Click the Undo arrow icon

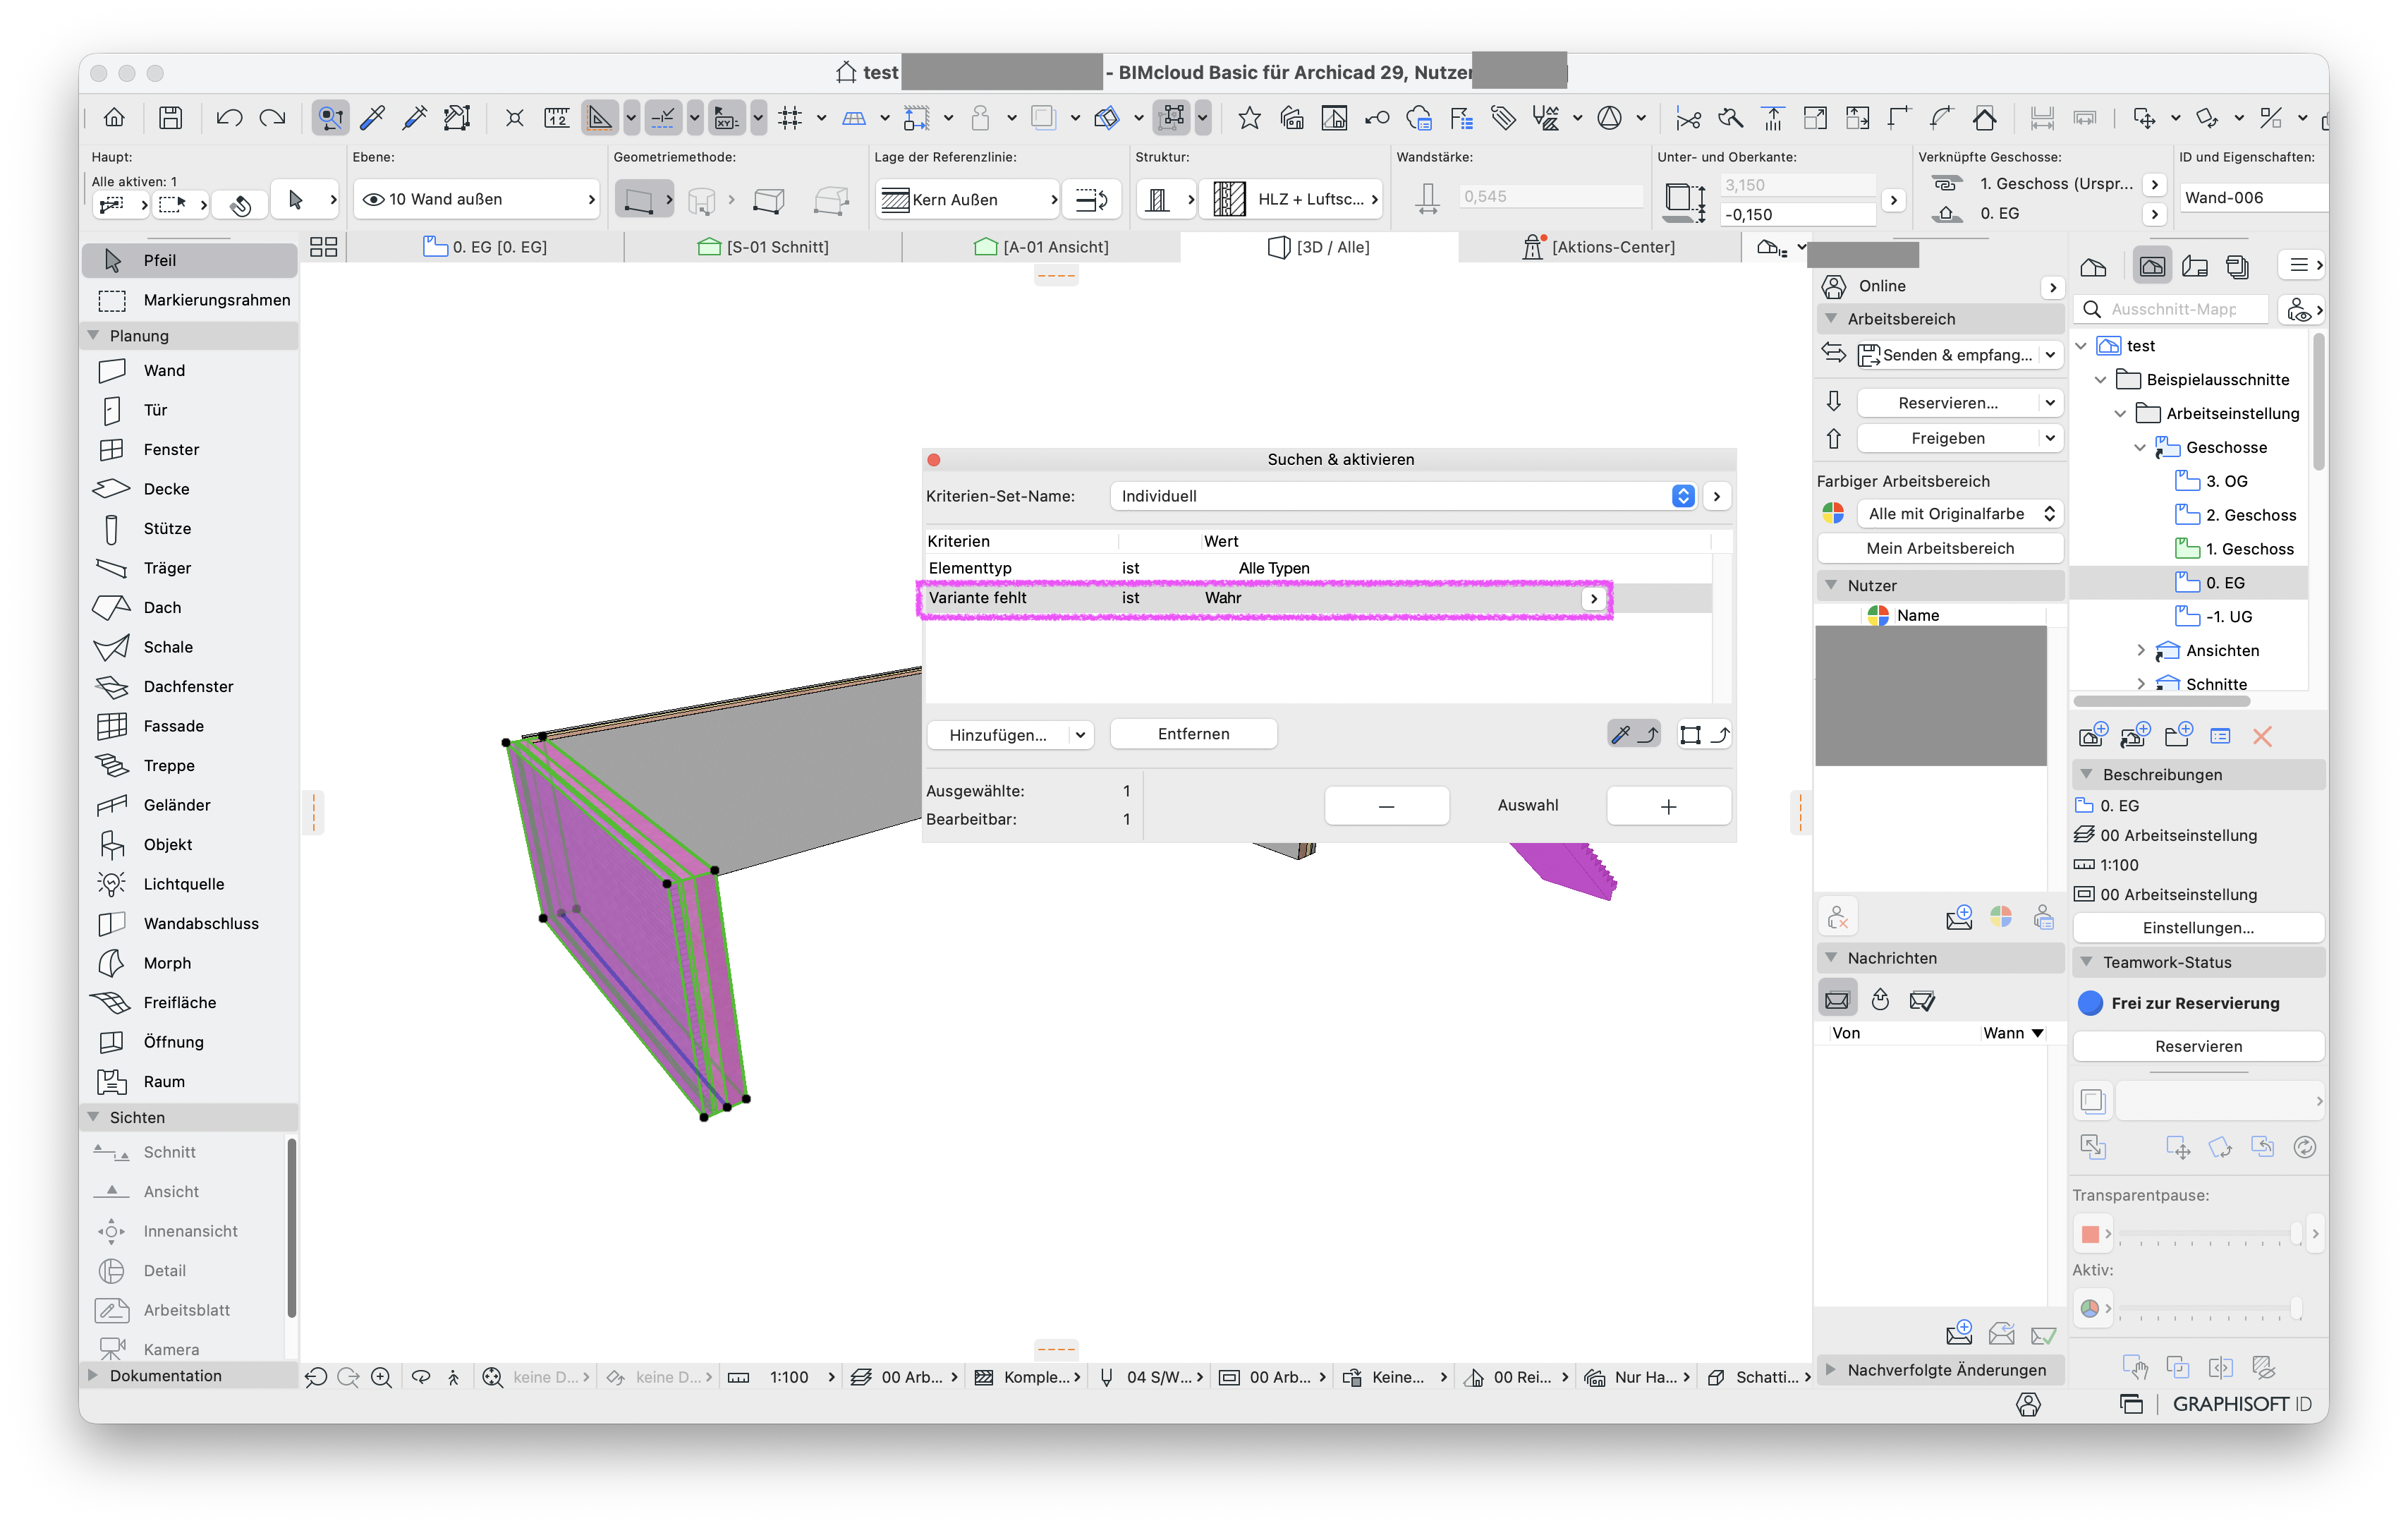coord(229,118)
